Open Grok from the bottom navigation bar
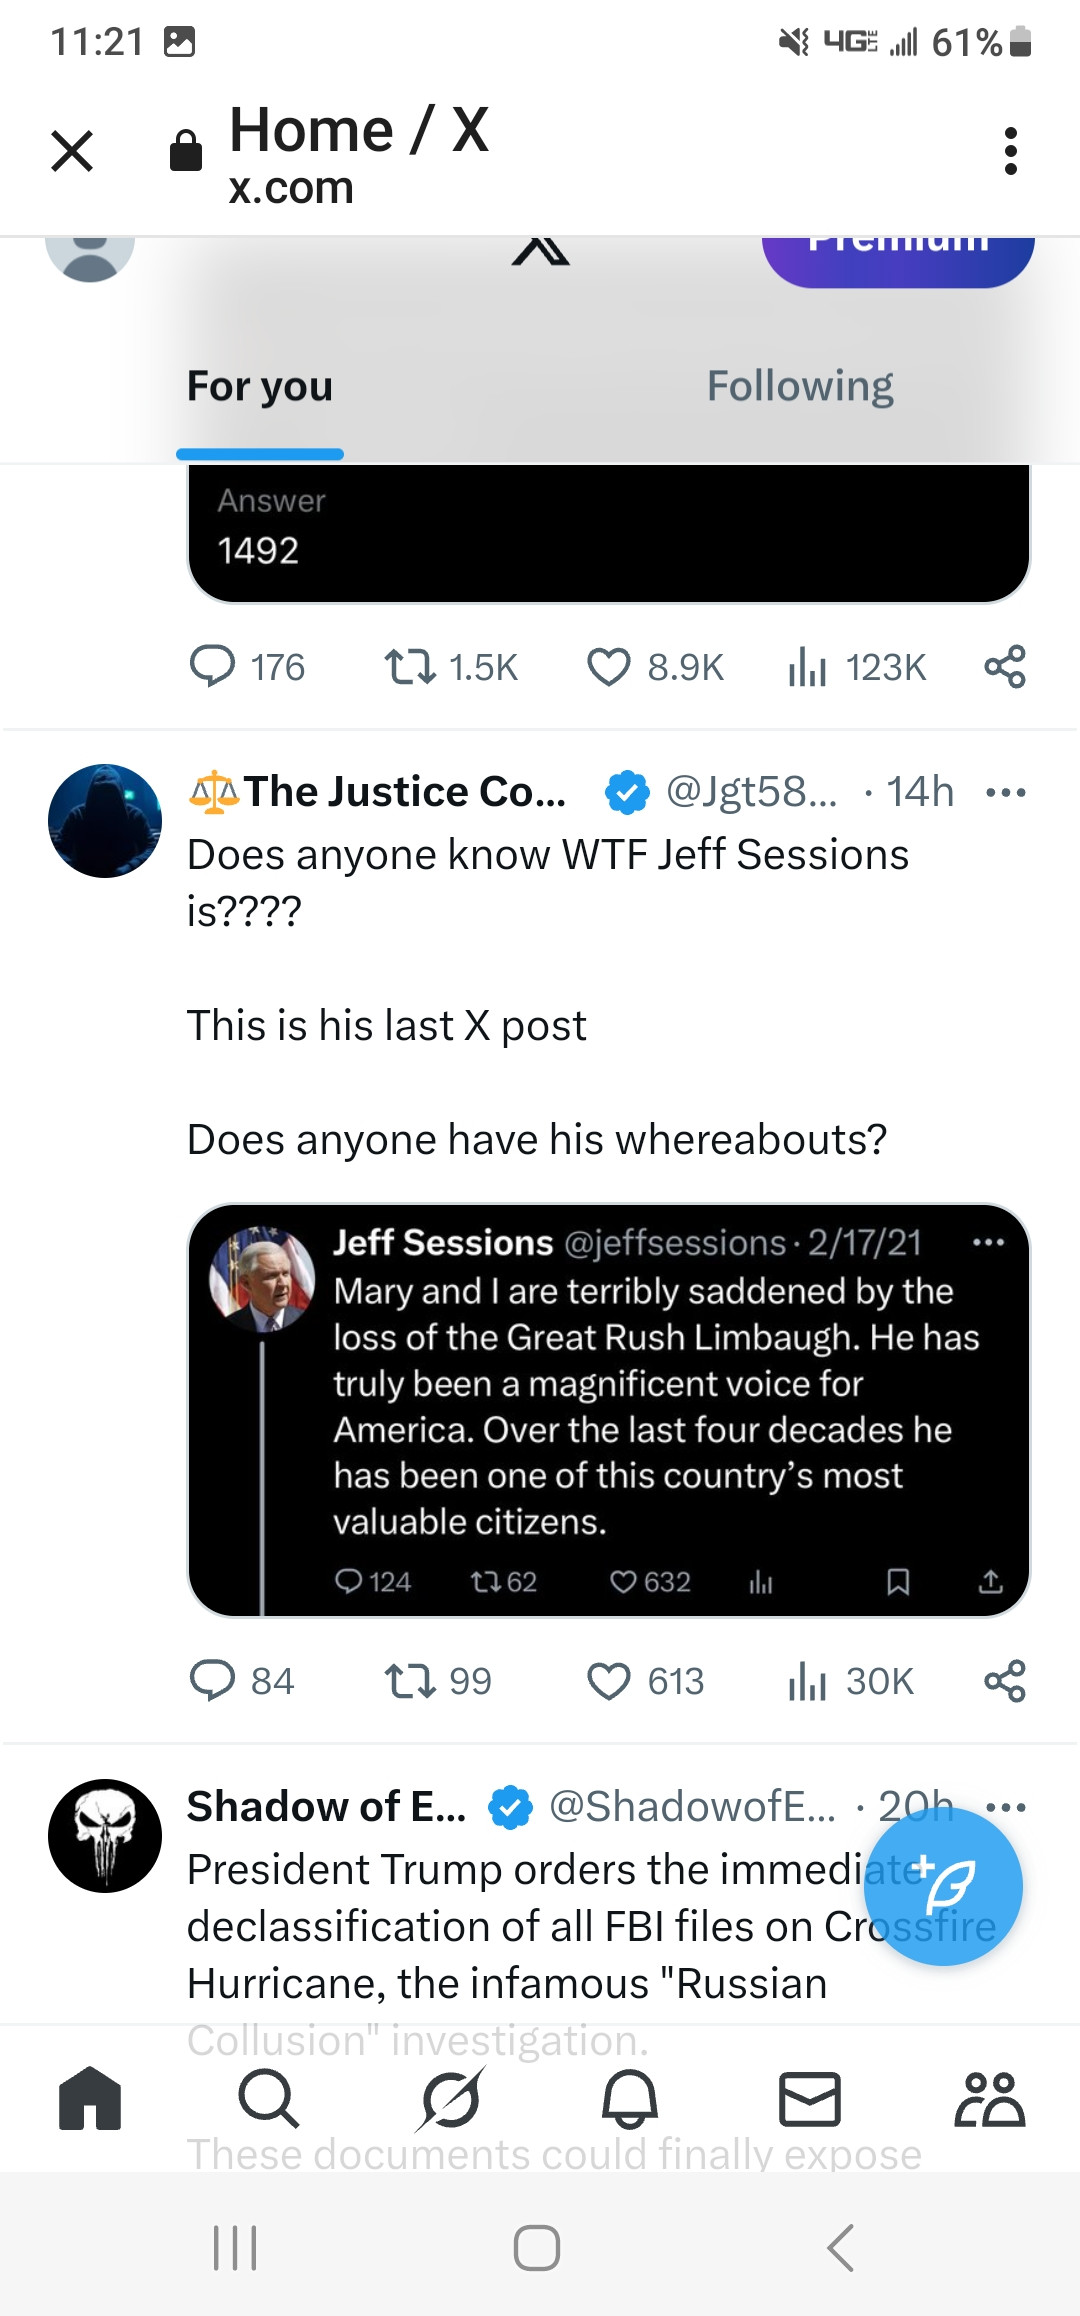This screenshot has height=2316, width=1080. coord(450,2098)
